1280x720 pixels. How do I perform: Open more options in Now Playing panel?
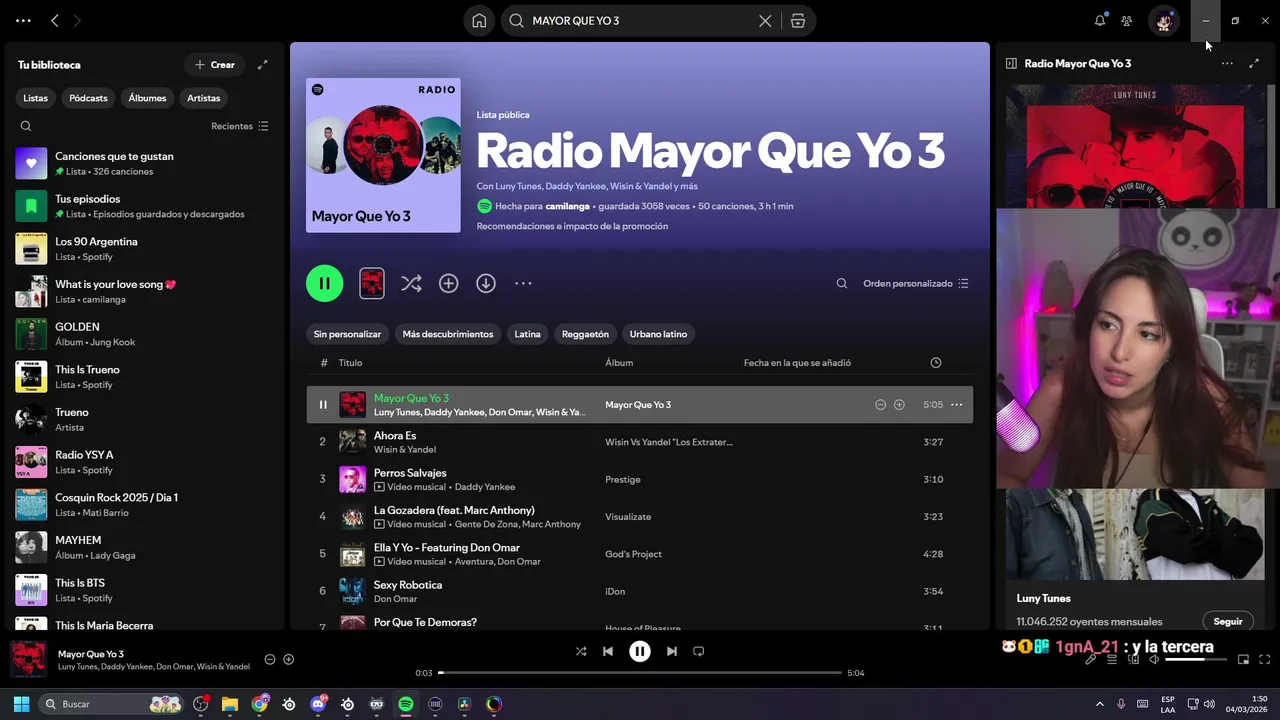tap(1227, 63)
